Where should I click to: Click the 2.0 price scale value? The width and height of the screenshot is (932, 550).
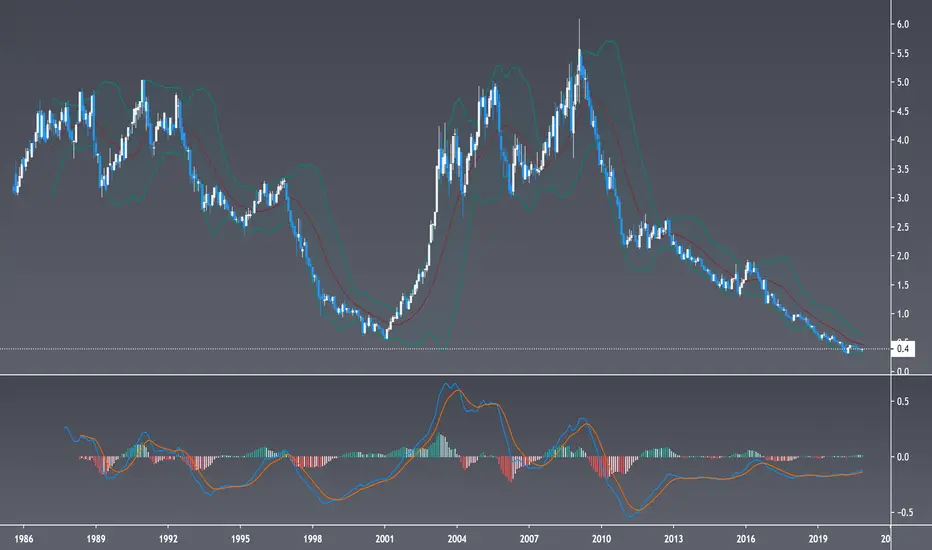pos(903,256)
